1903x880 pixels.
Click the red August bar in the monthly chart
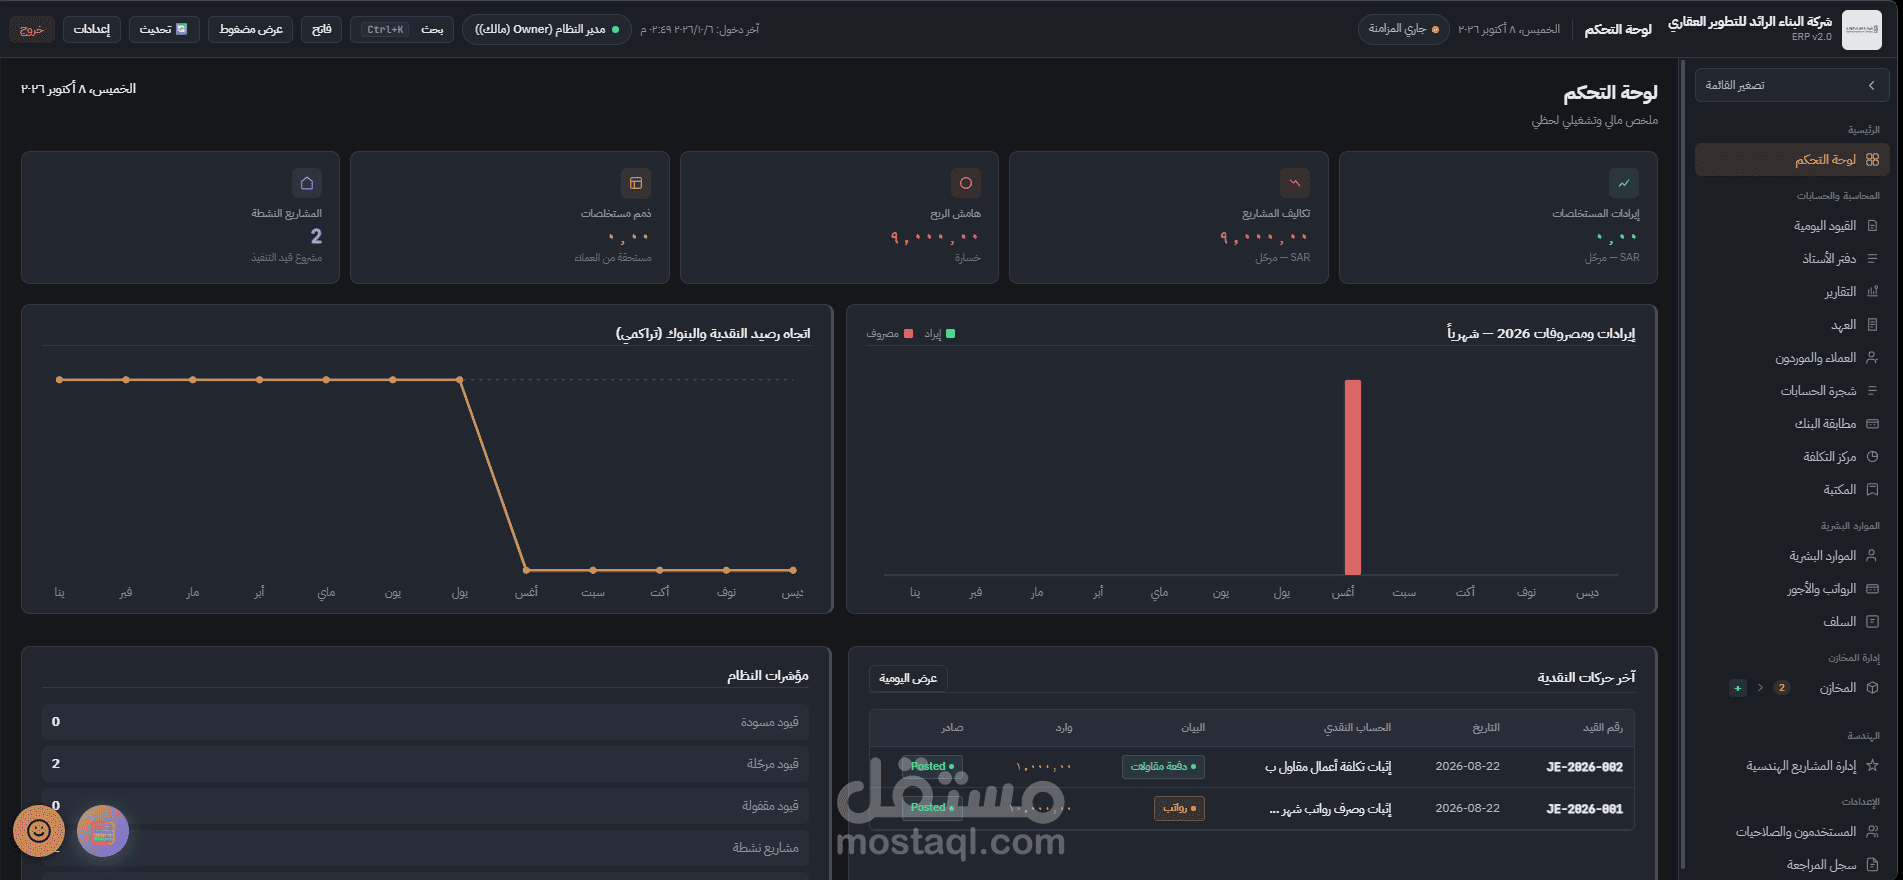[x=1352, y=477]
